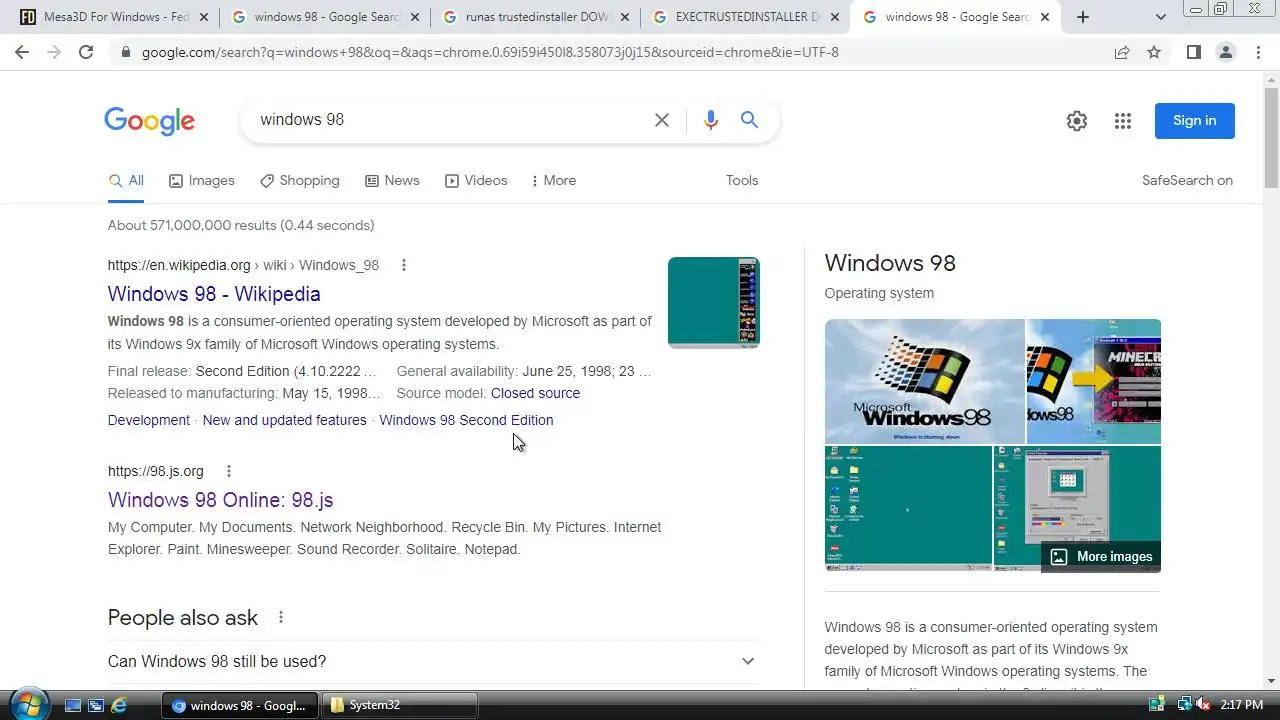
Task: Switch to the runas trustedinstaller tab
Action: [x=537, y=17]
